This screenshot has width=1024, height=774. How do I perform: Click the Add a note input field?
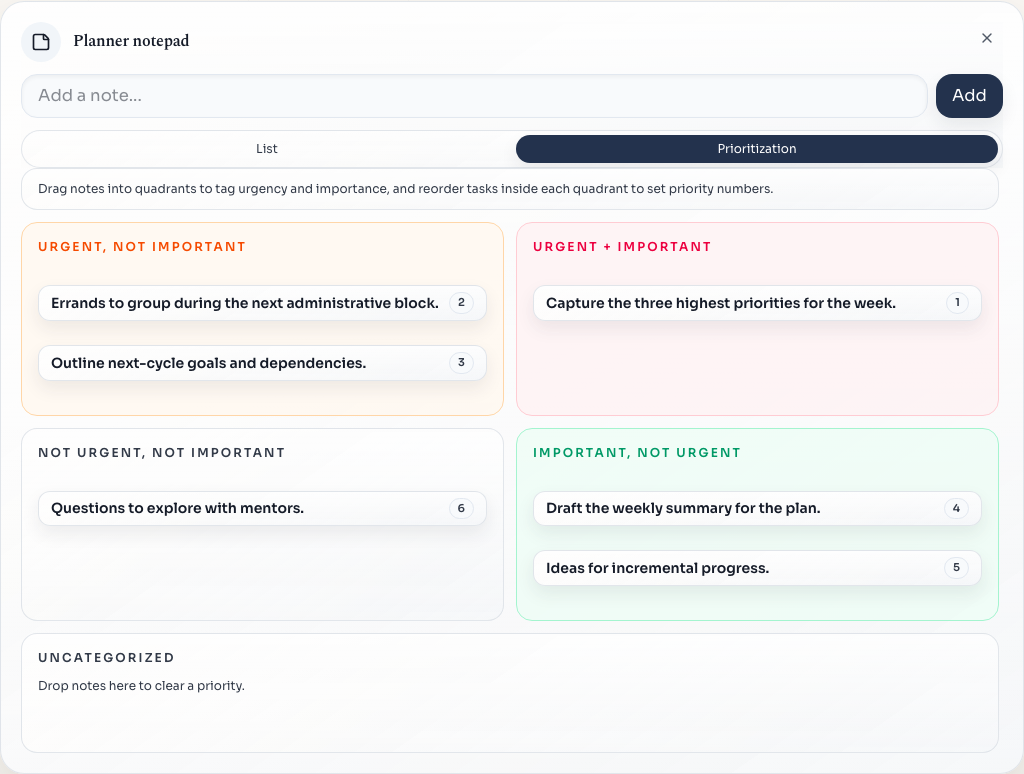click(x=474, y=96)
